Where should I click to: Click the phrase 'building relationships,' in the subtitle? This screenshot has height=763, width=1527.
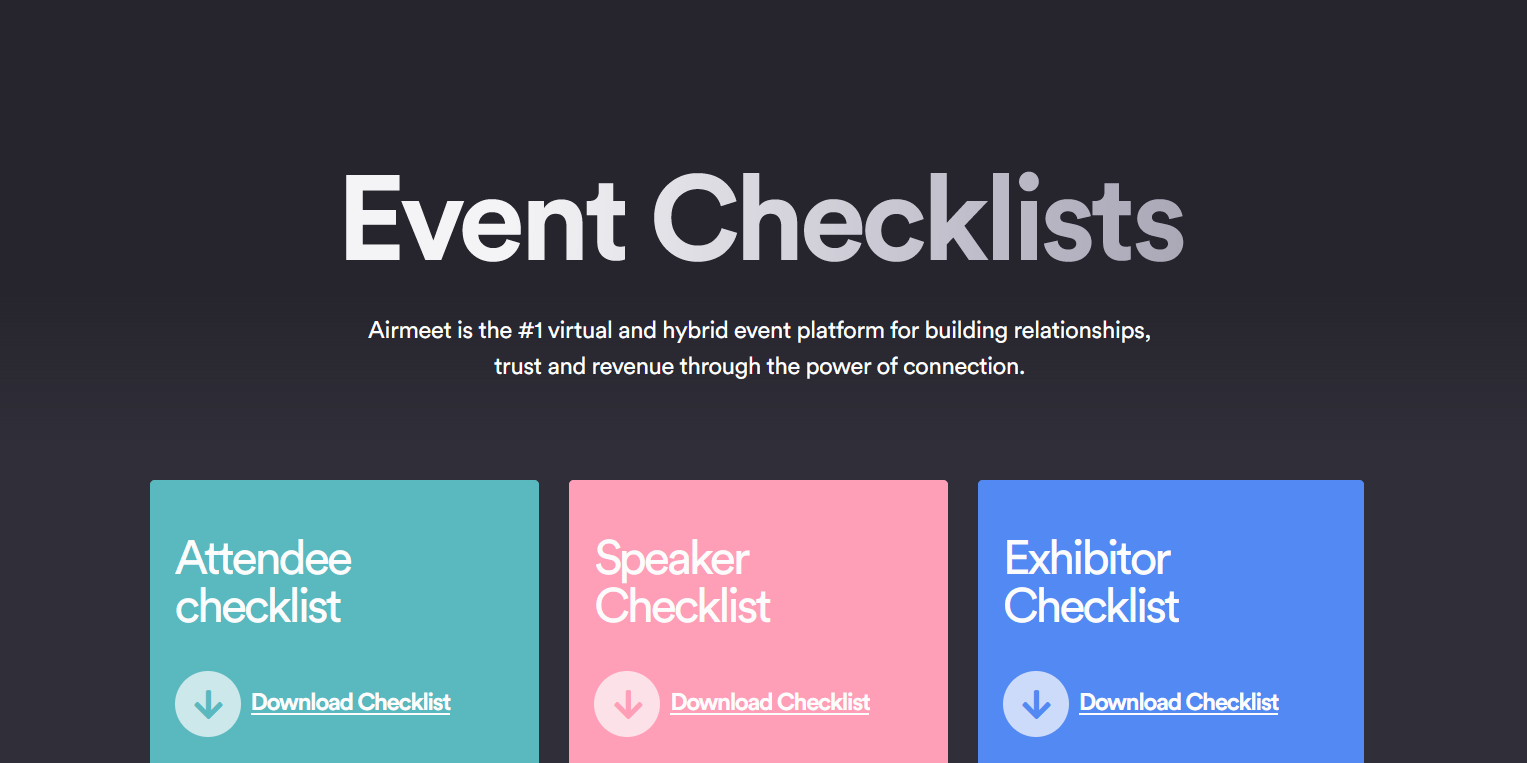click(1037, 330)
